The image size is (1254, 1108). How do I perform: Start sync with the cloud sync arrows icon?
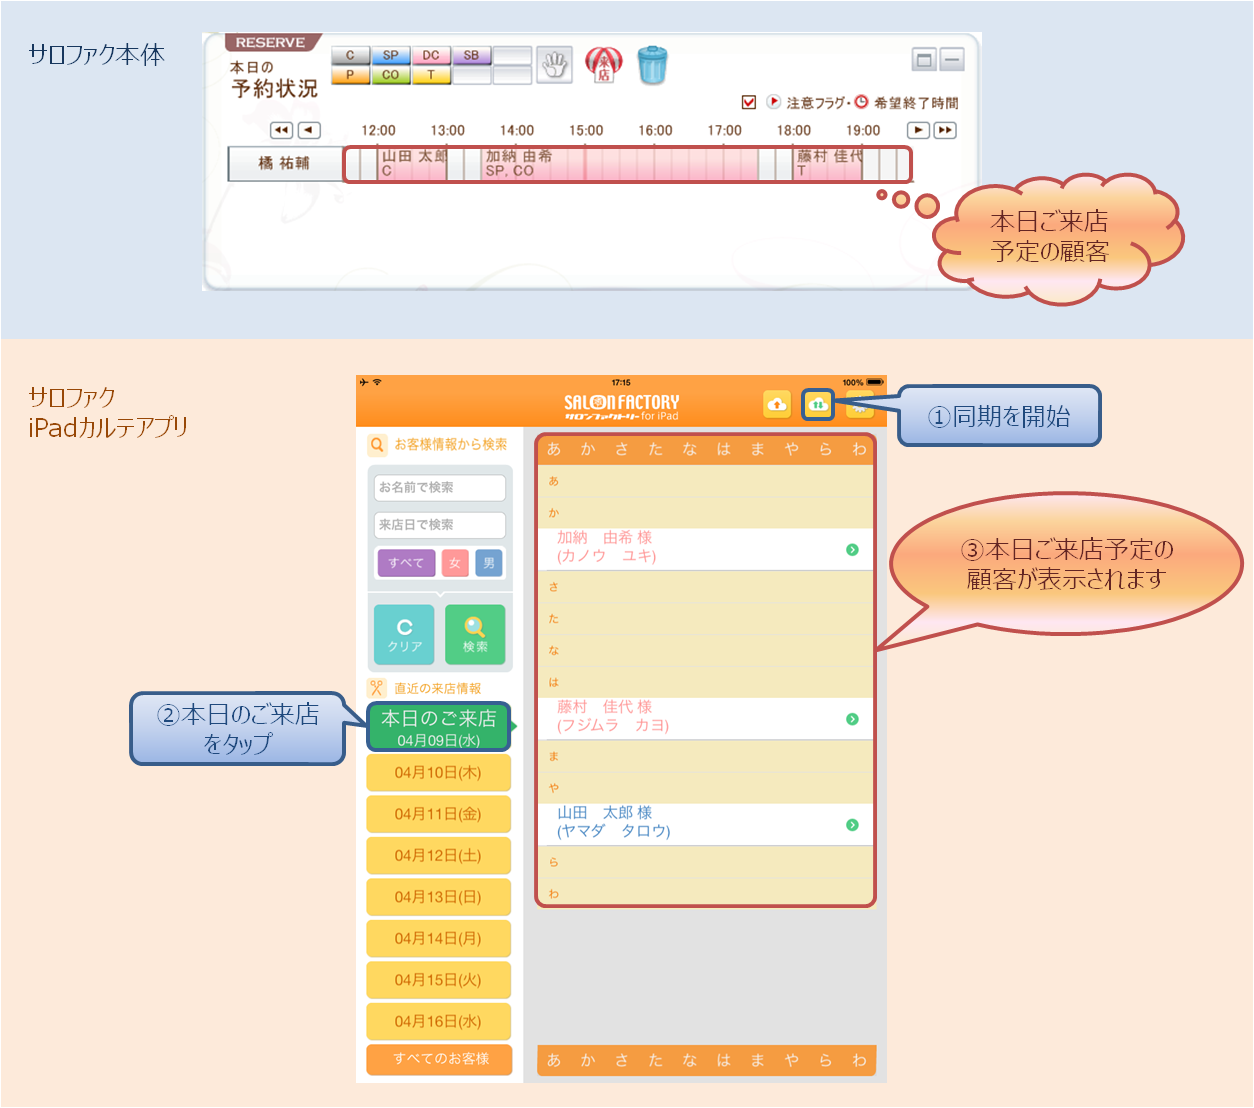[818, 404]
